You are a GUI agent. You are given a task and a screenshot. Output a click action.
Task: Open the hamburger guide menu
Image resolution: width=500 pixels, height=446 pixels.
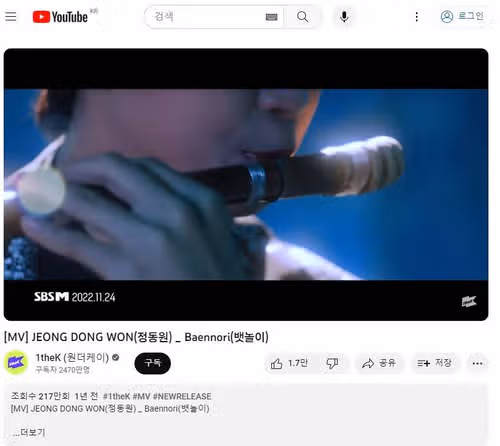tap(11, 16)
